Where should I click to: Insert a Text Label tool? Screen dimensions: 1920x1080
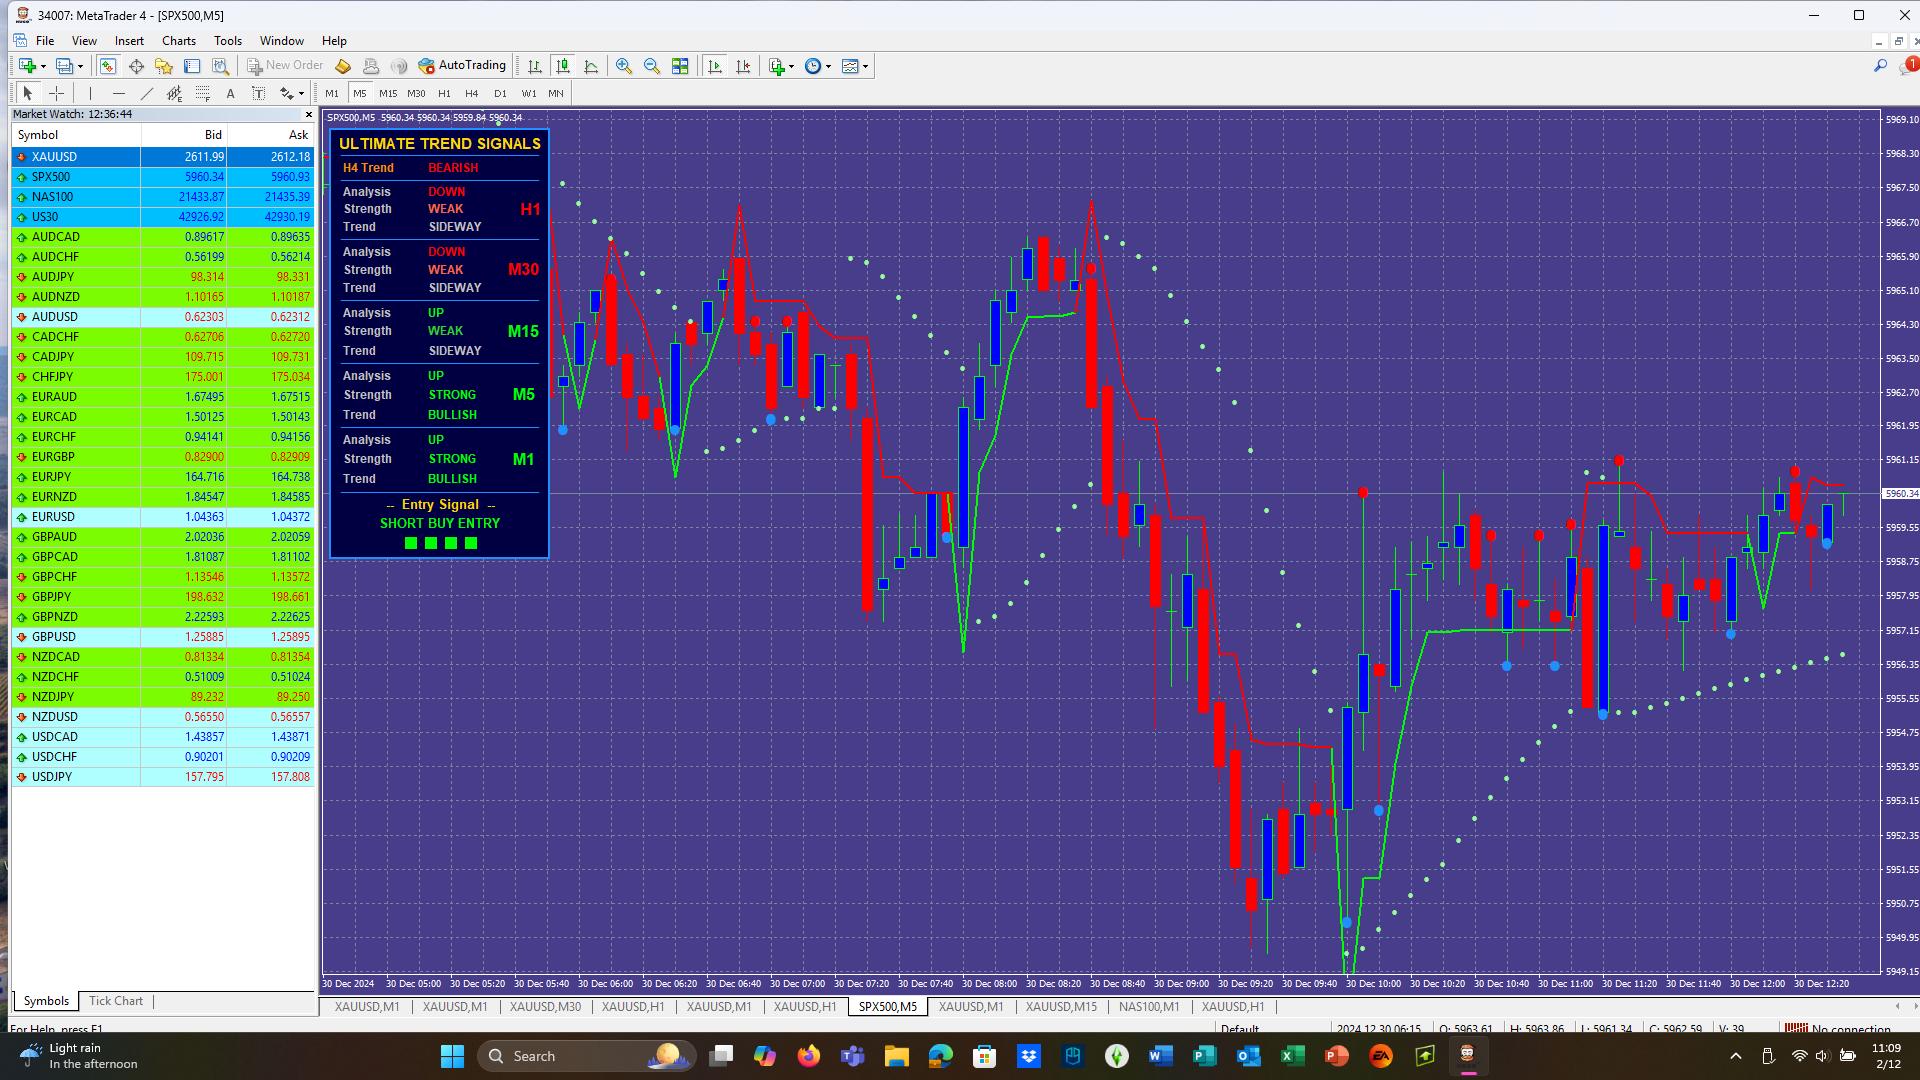click(258, 93)
